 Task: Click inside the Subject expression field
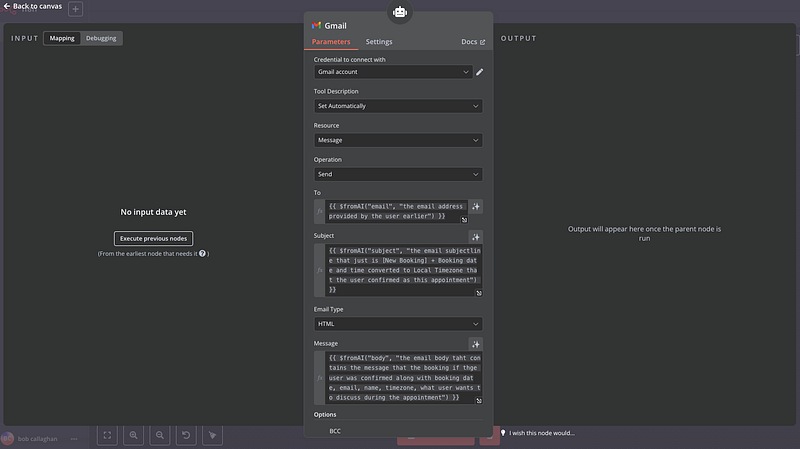tap(395, 268)
